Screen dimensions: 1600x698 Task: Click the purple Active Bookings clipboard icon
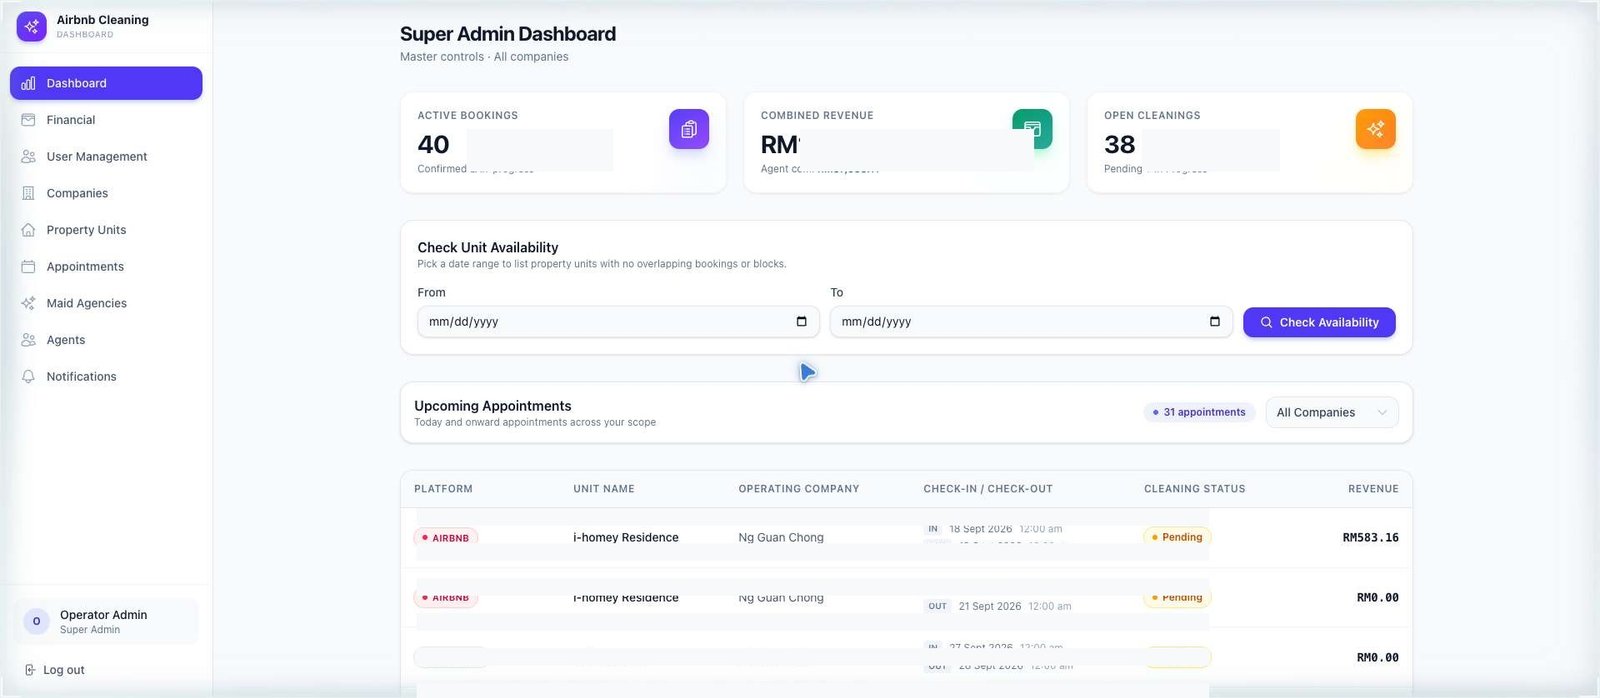point(689,129)
